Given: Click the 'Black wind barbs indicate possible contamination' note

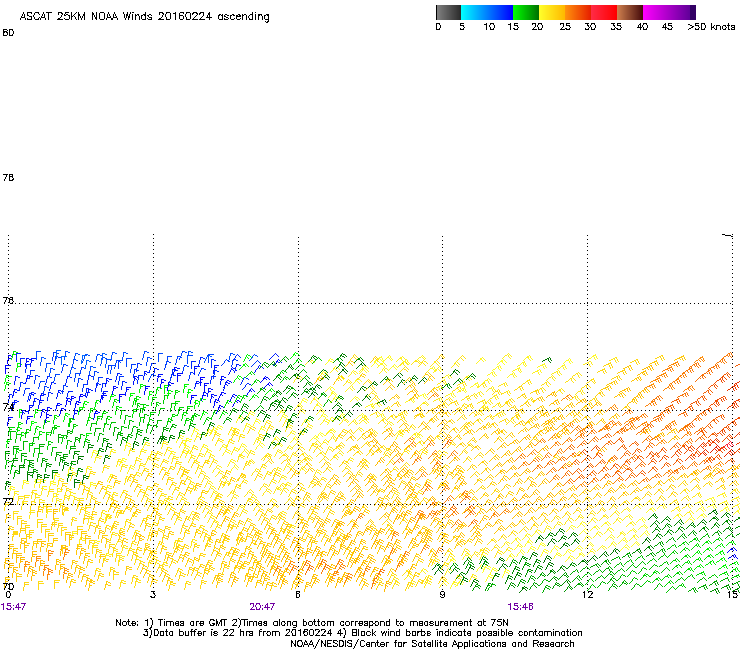Looking at the screenshot, I should click(460, 633).
